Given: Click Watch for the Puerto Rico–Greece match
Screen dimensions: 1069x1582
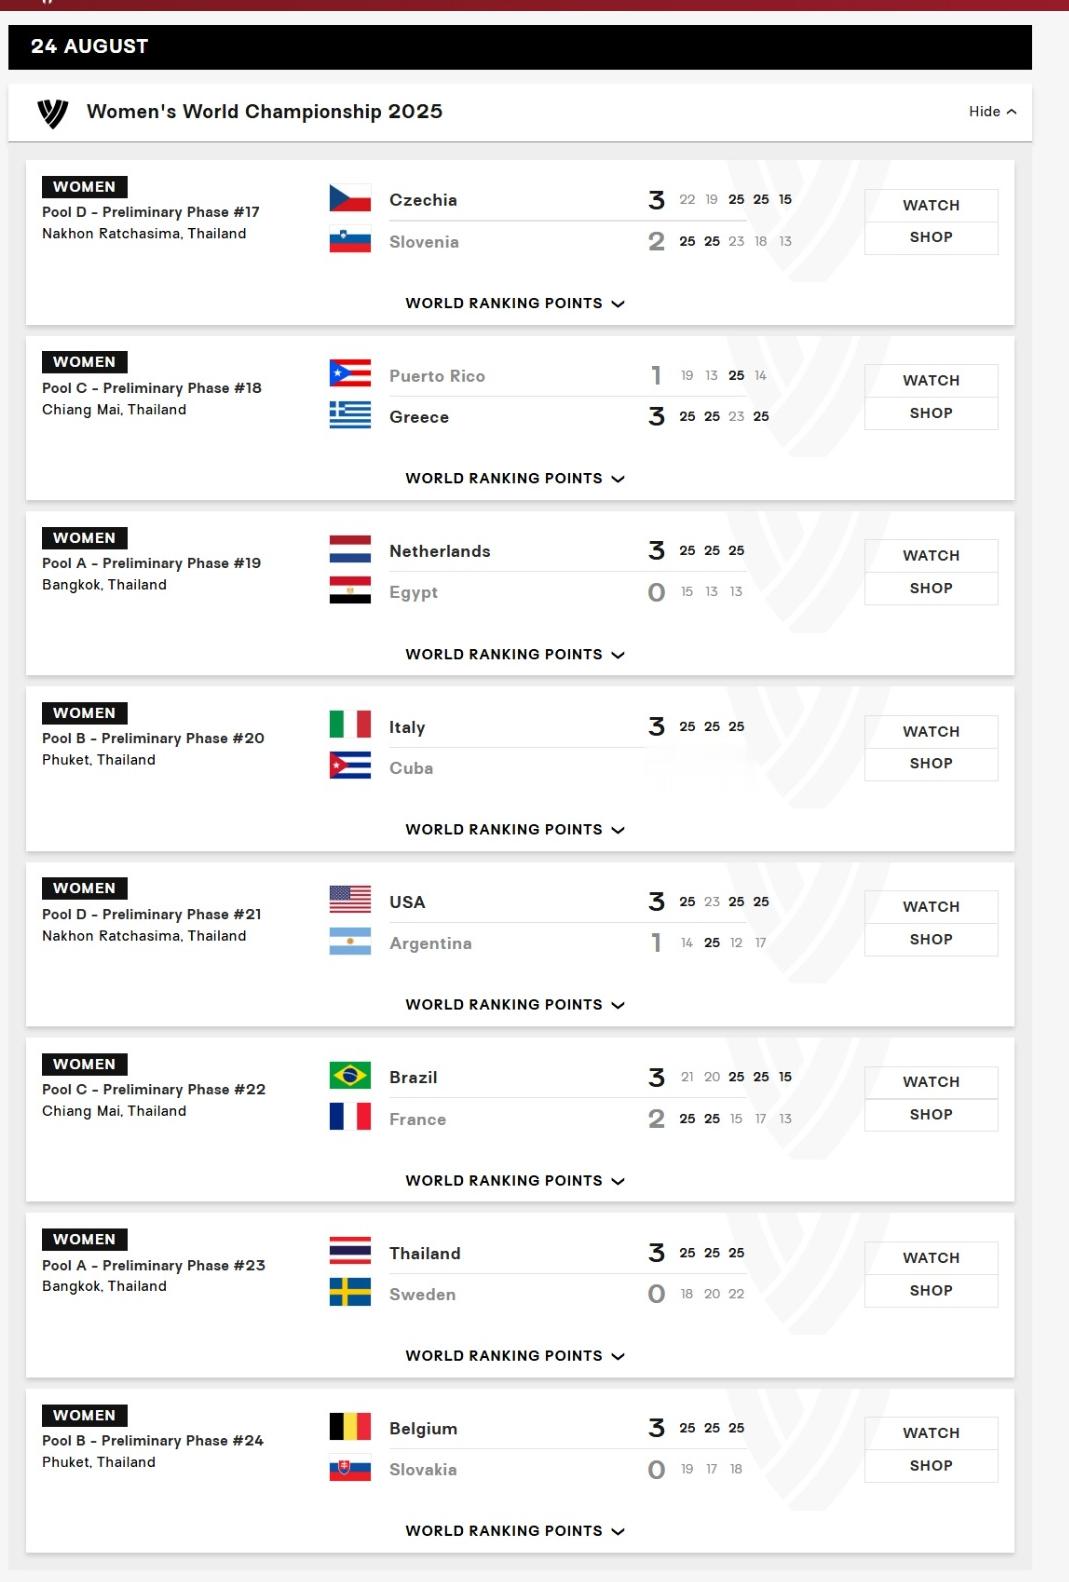Looking at the screenshot, I should pyautogui.click(x=931, y=380).
